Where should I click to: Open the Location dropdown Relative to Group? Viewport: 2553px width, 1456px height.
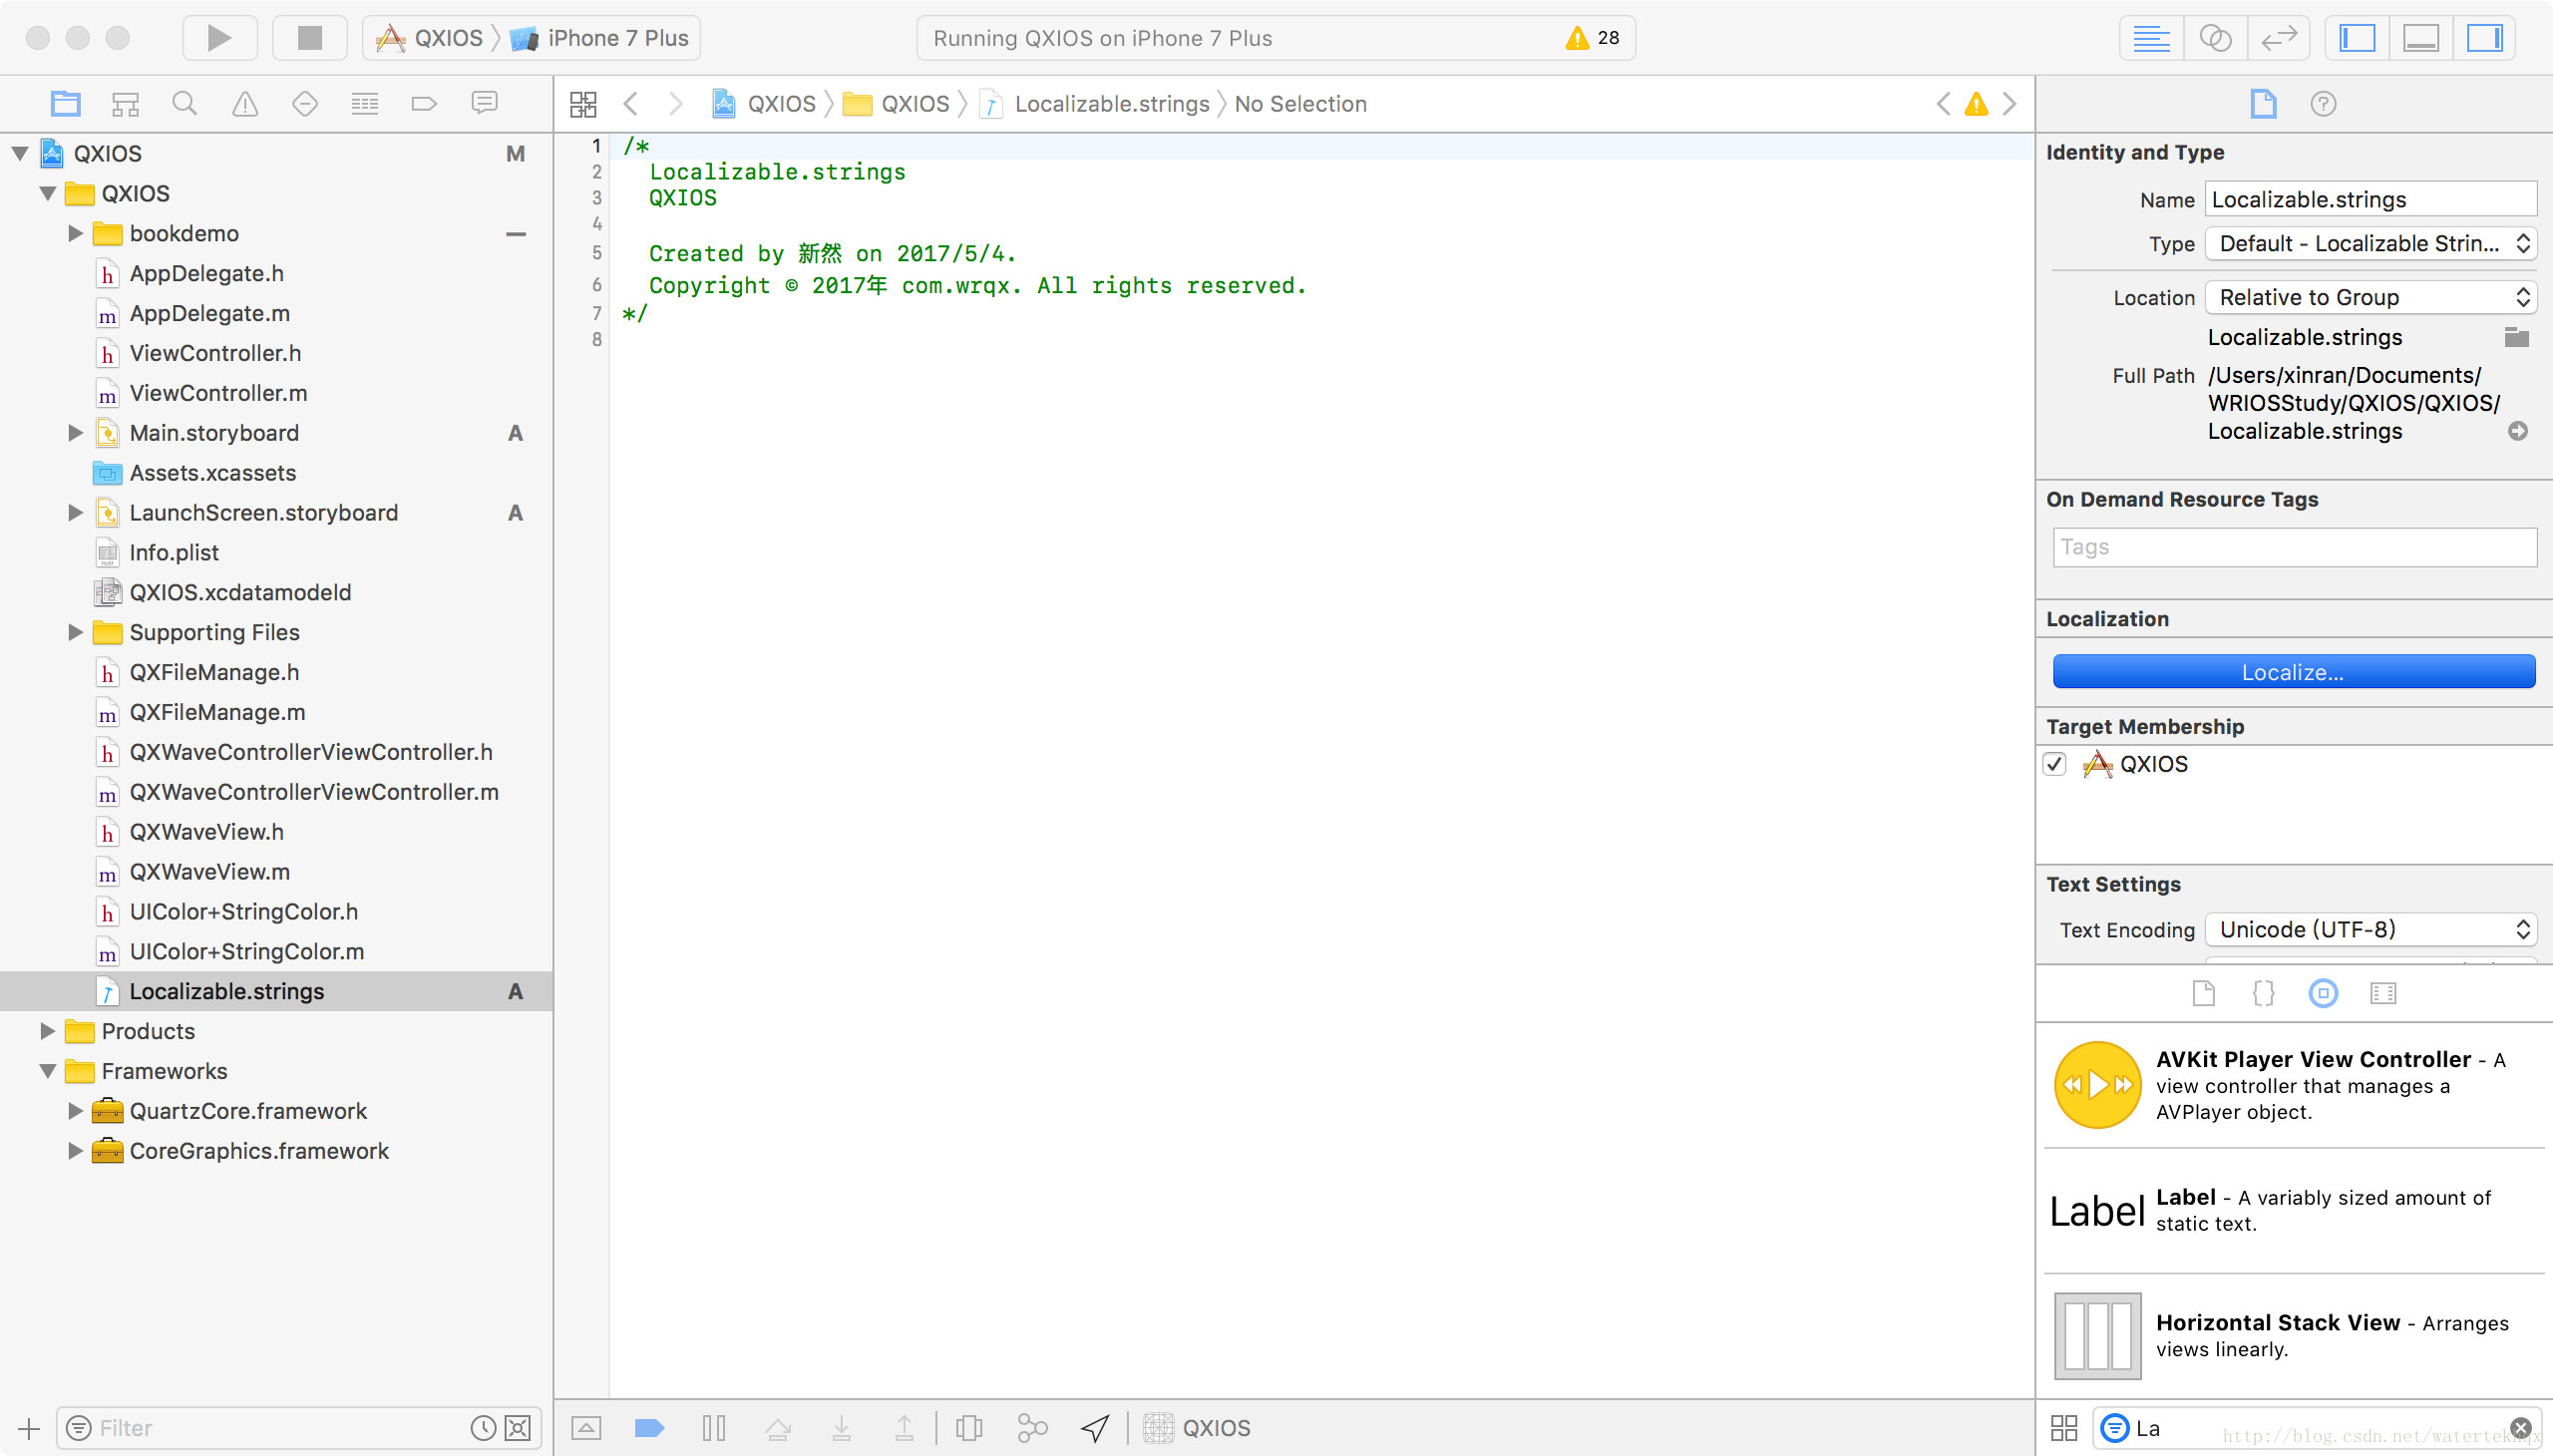2370,297
